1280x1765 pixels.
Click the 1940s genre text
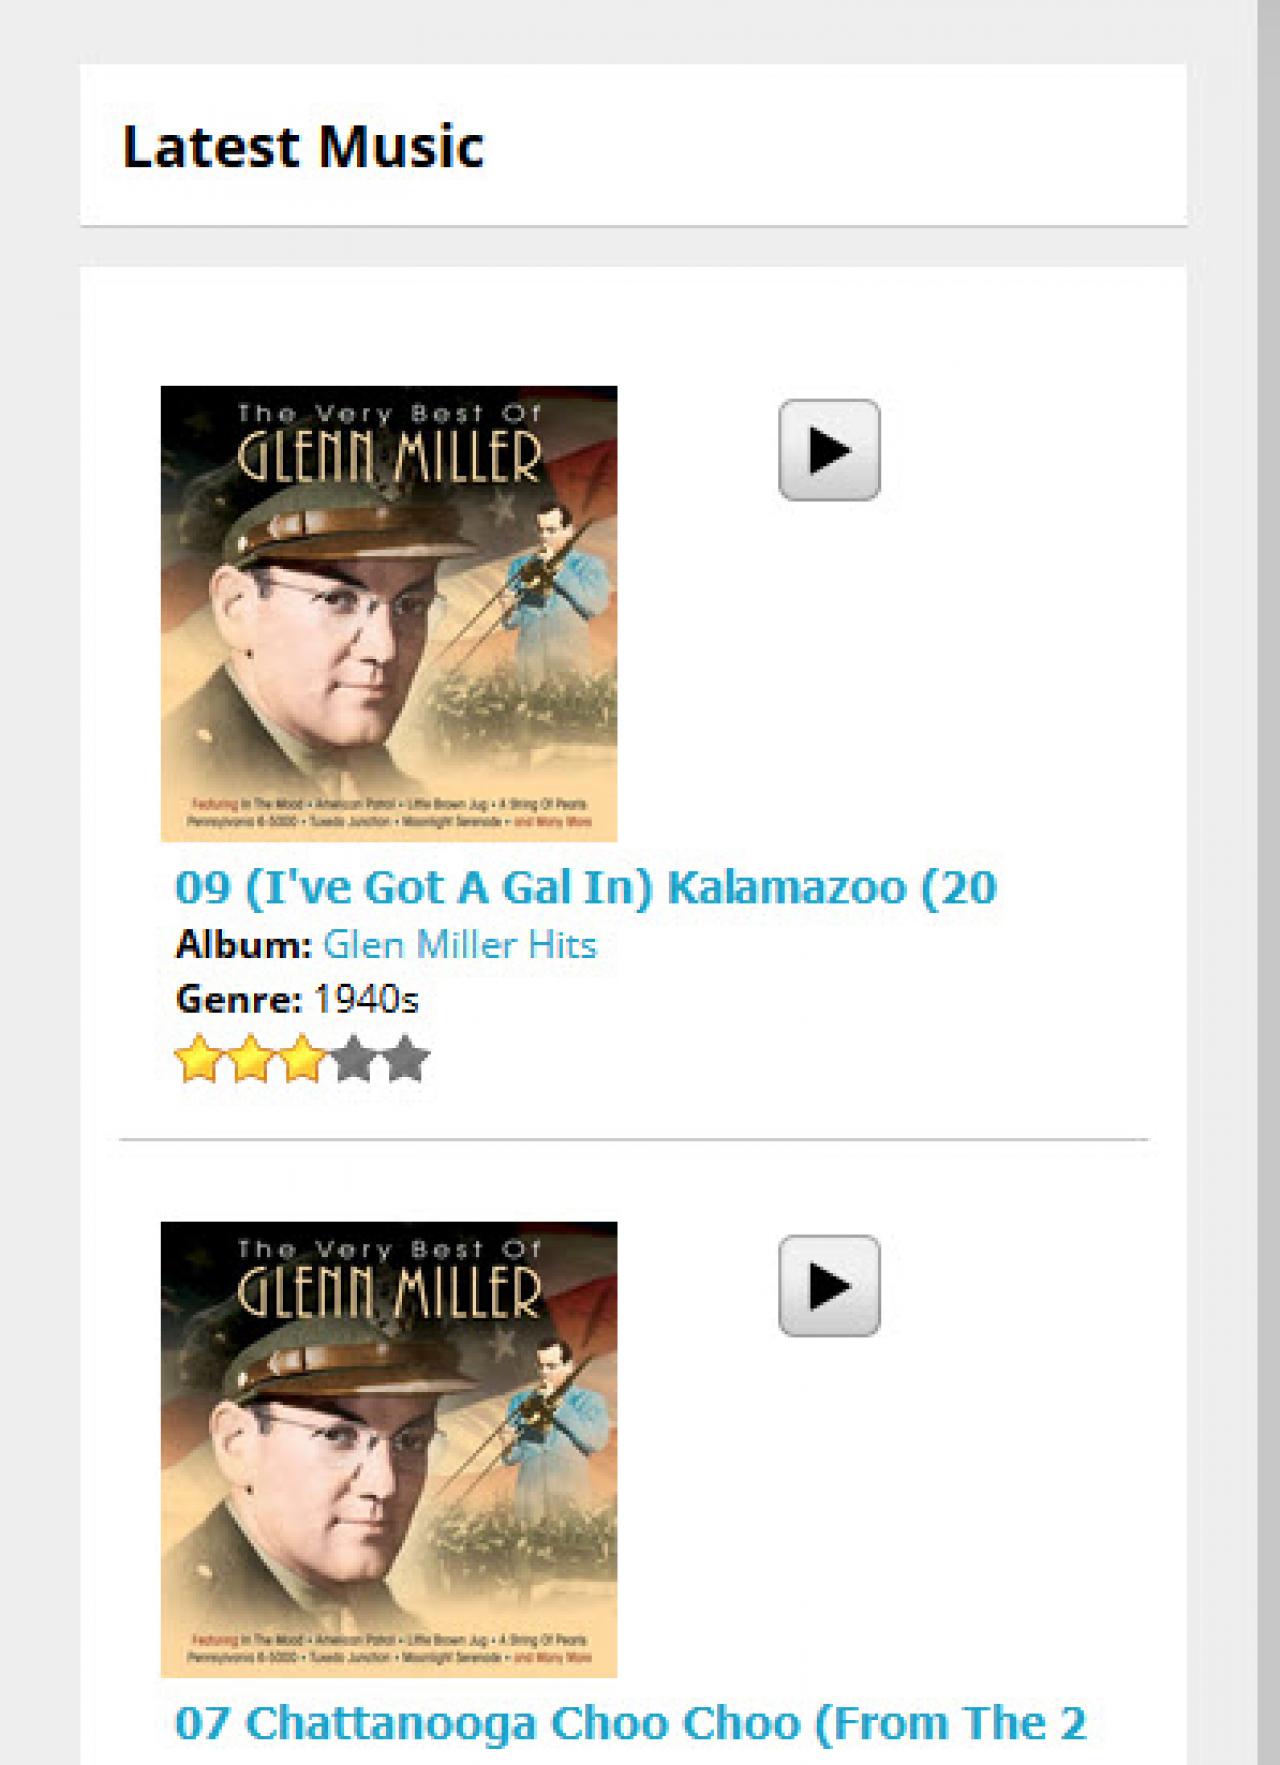tap(366, 1000)
